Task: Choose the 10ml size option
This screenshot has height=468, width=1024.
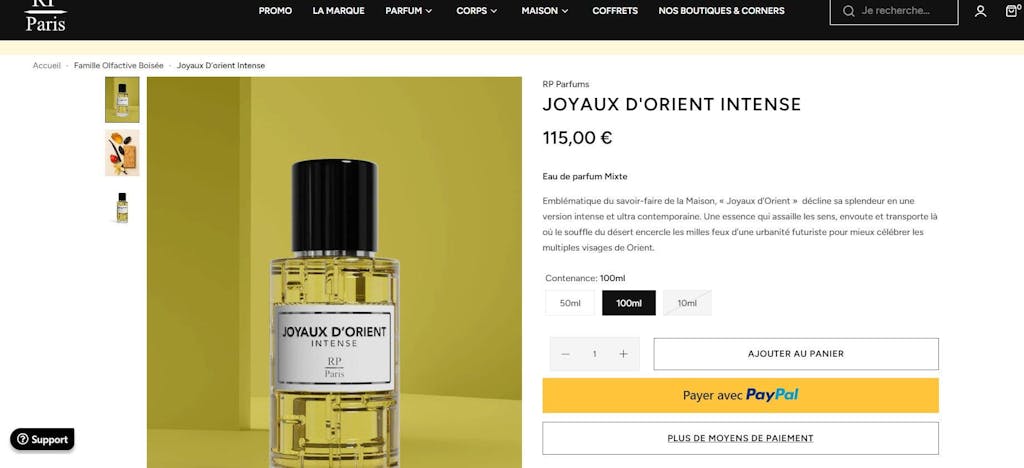Action: (x=687, y=303)
